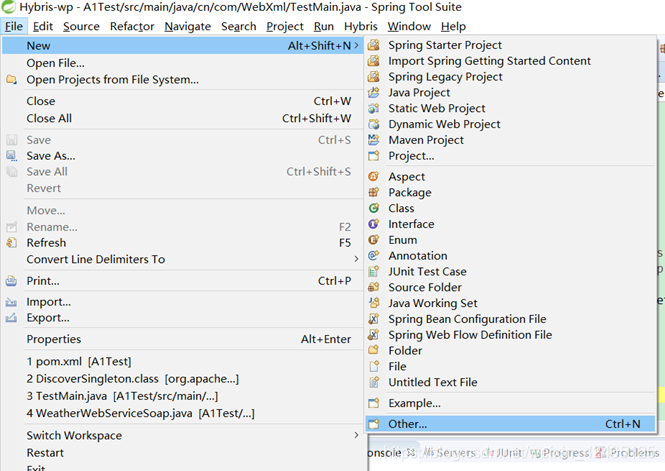Open the Window menu

[x=409, y=26]
